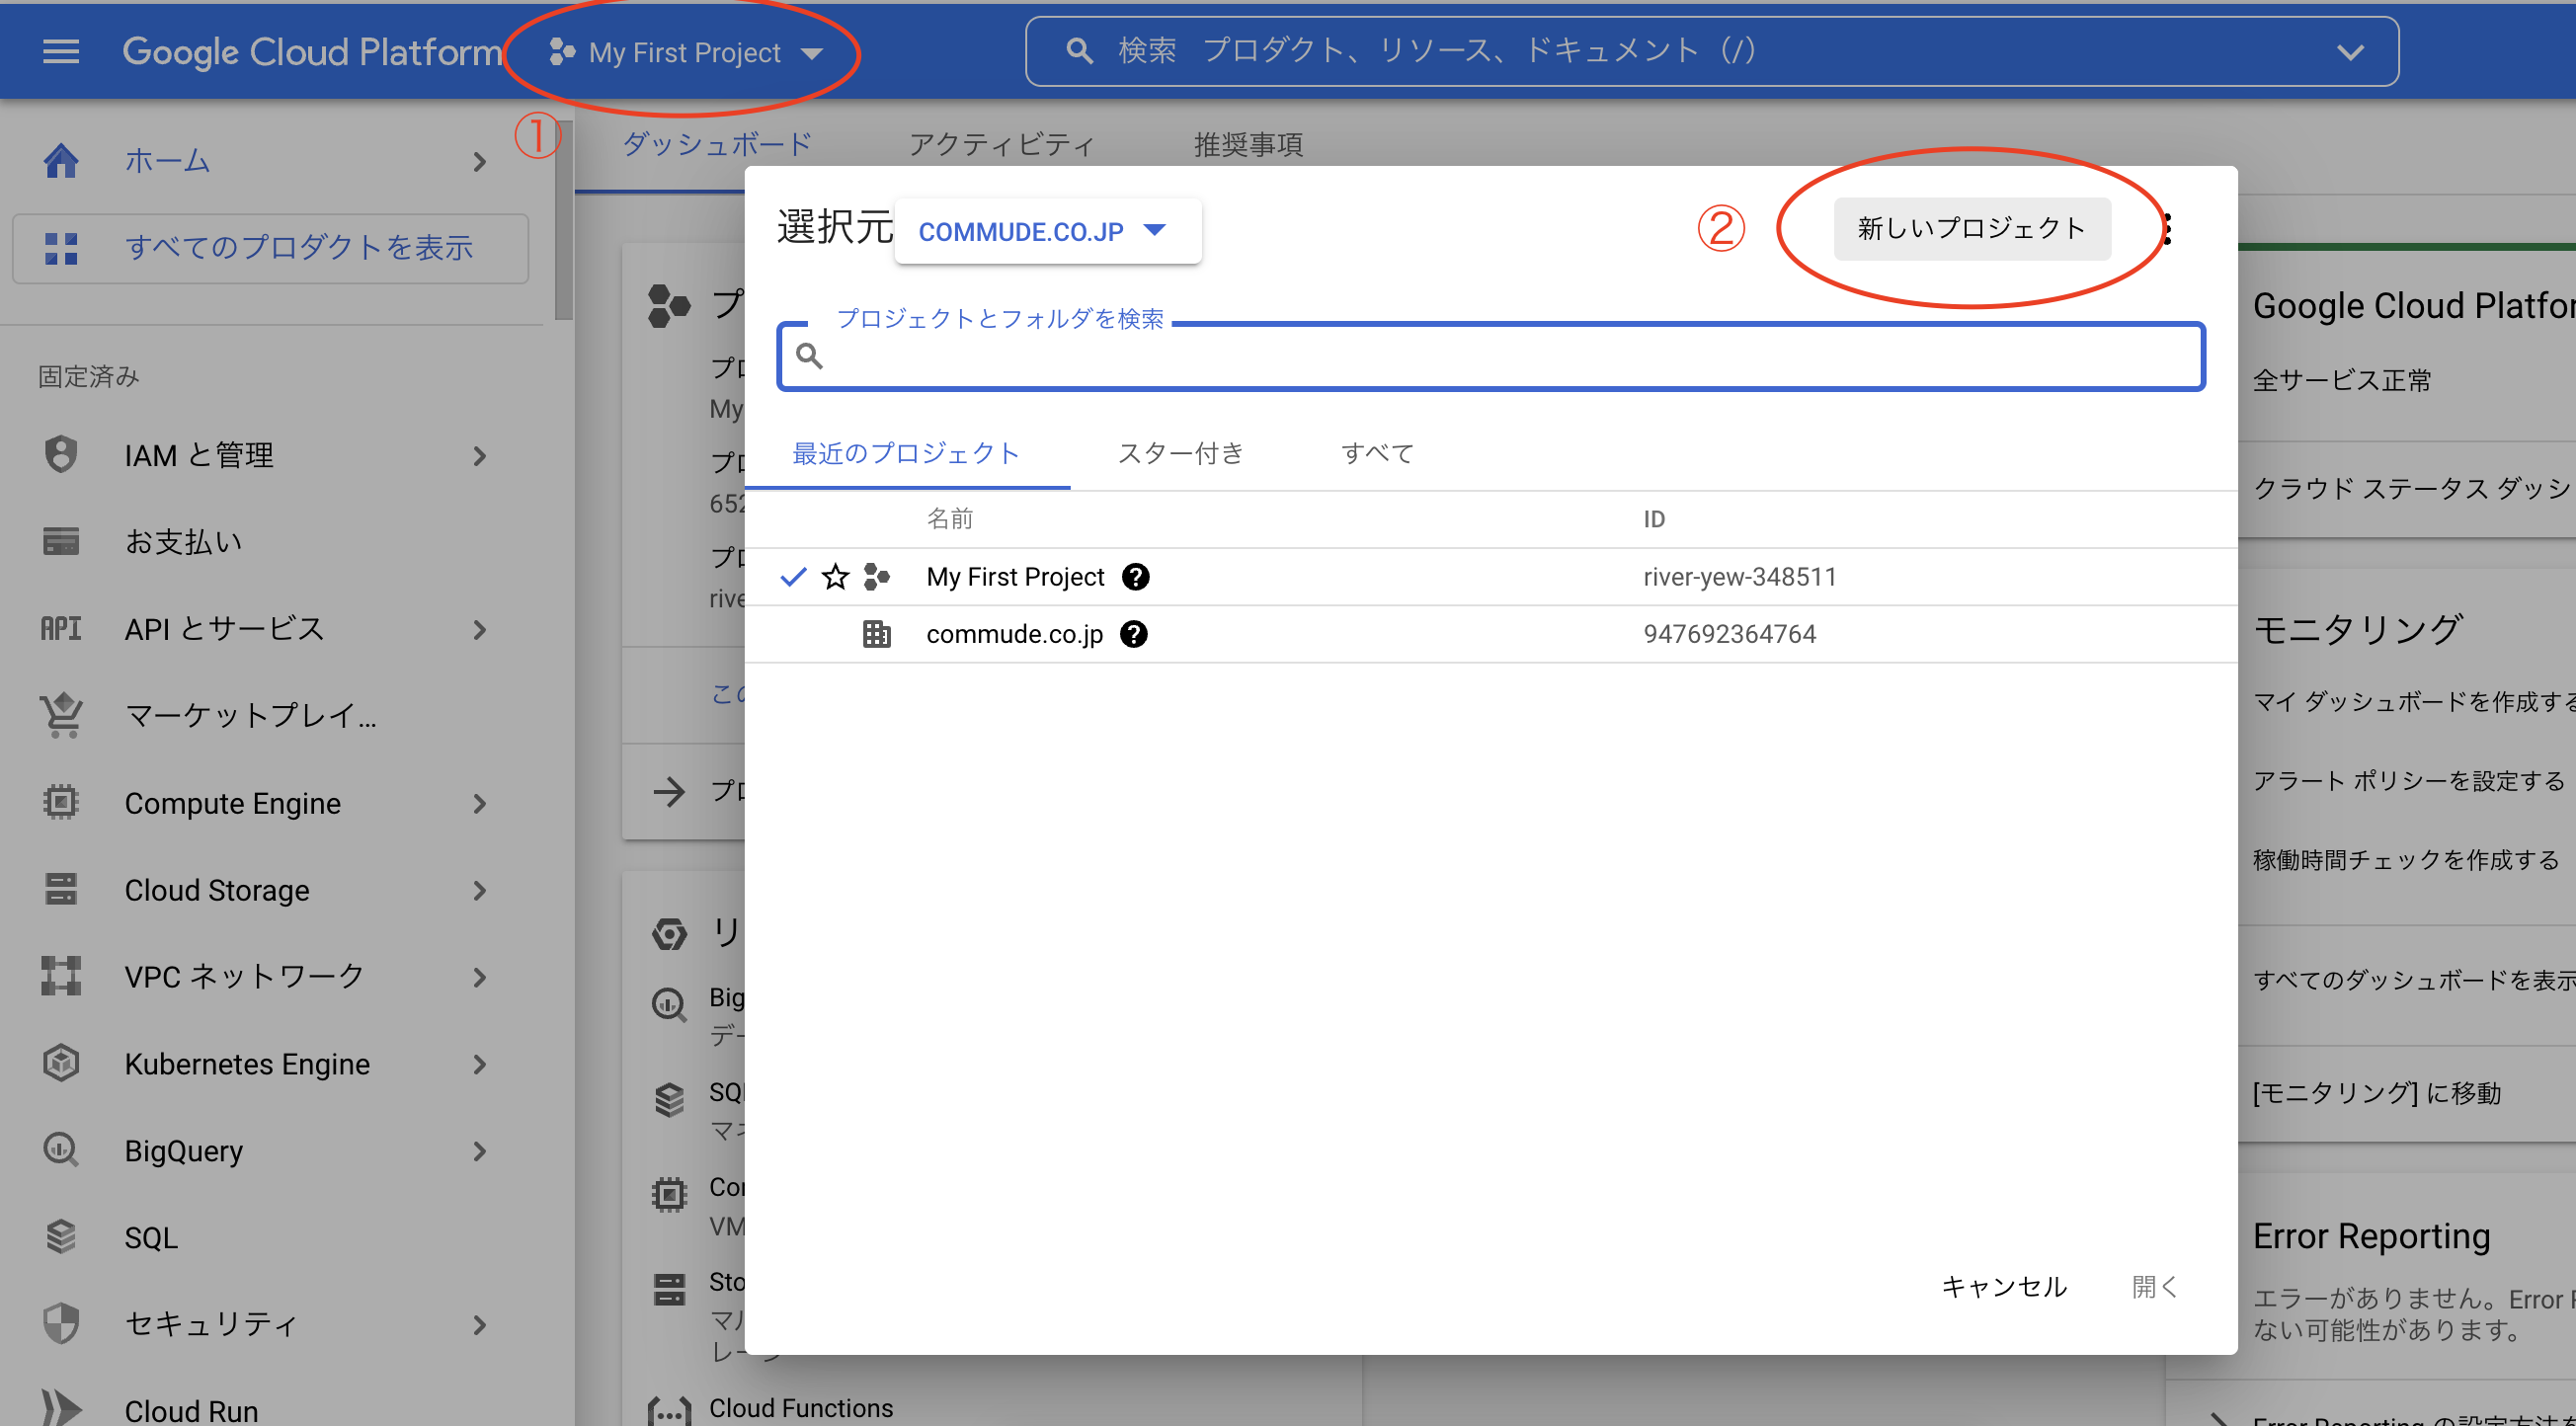Select the commude.co.jp row name

click(x=1014, y=634)
